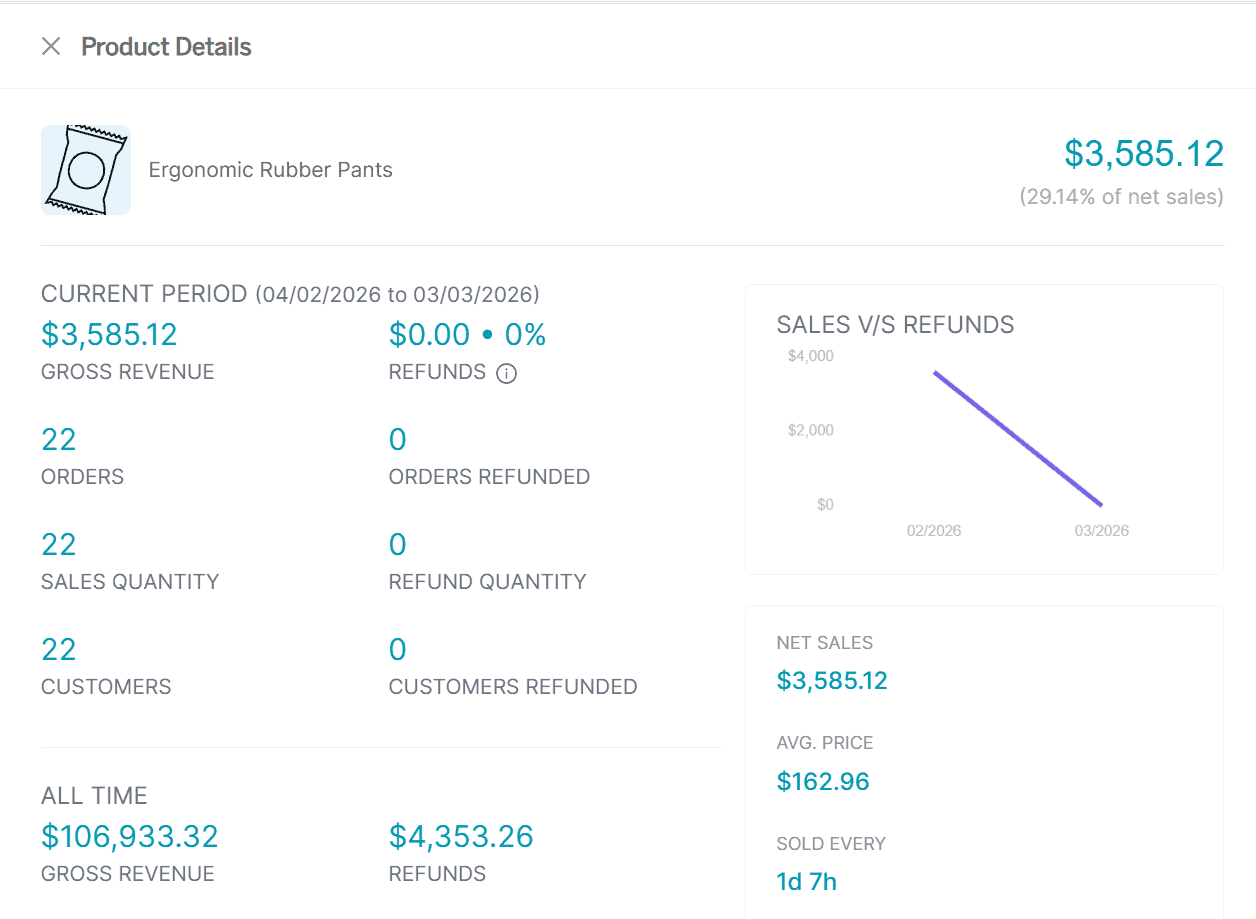Click the Sales V/S Refunds chart title
The image size is (1256, 919).
(896, 325)
